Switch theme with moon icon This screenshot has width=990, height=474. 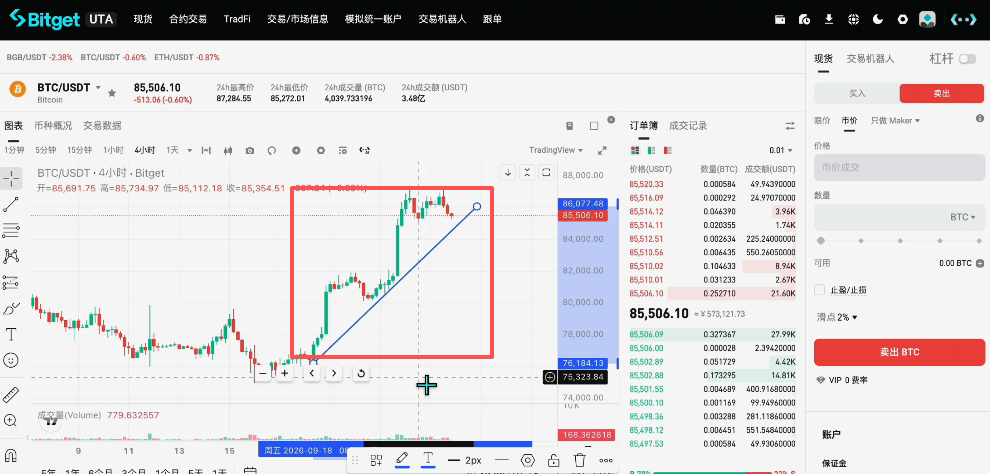pyautogui.click(x=878, y=19)
